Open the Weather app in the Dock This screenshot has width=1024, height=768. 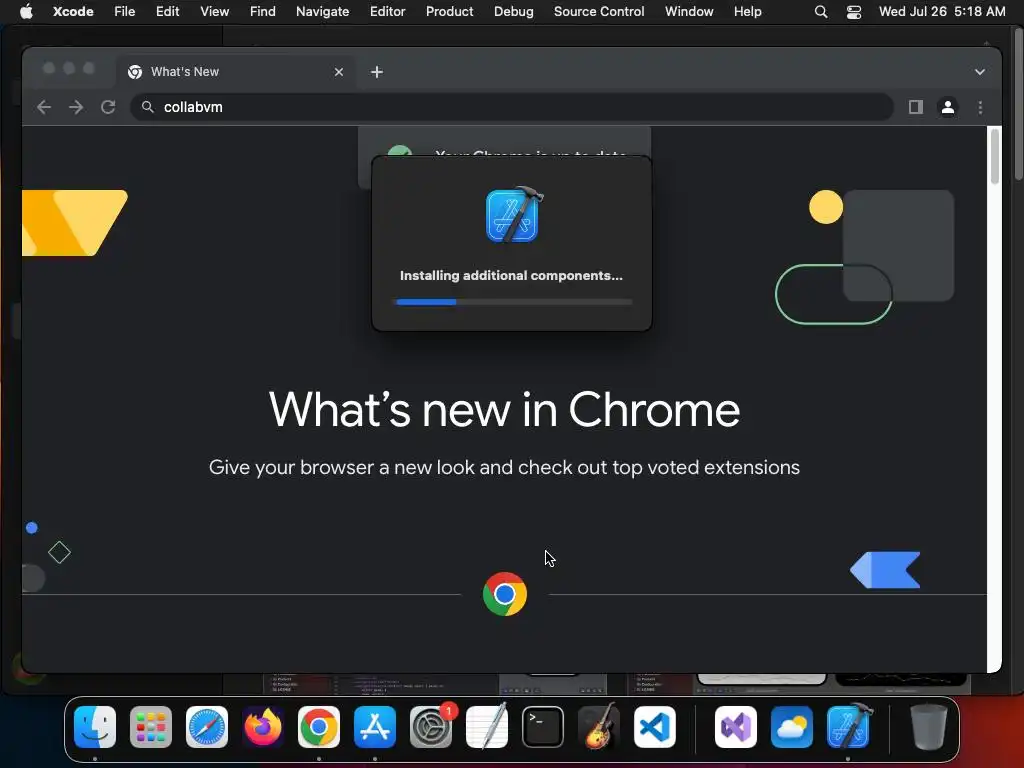point(792,727)
